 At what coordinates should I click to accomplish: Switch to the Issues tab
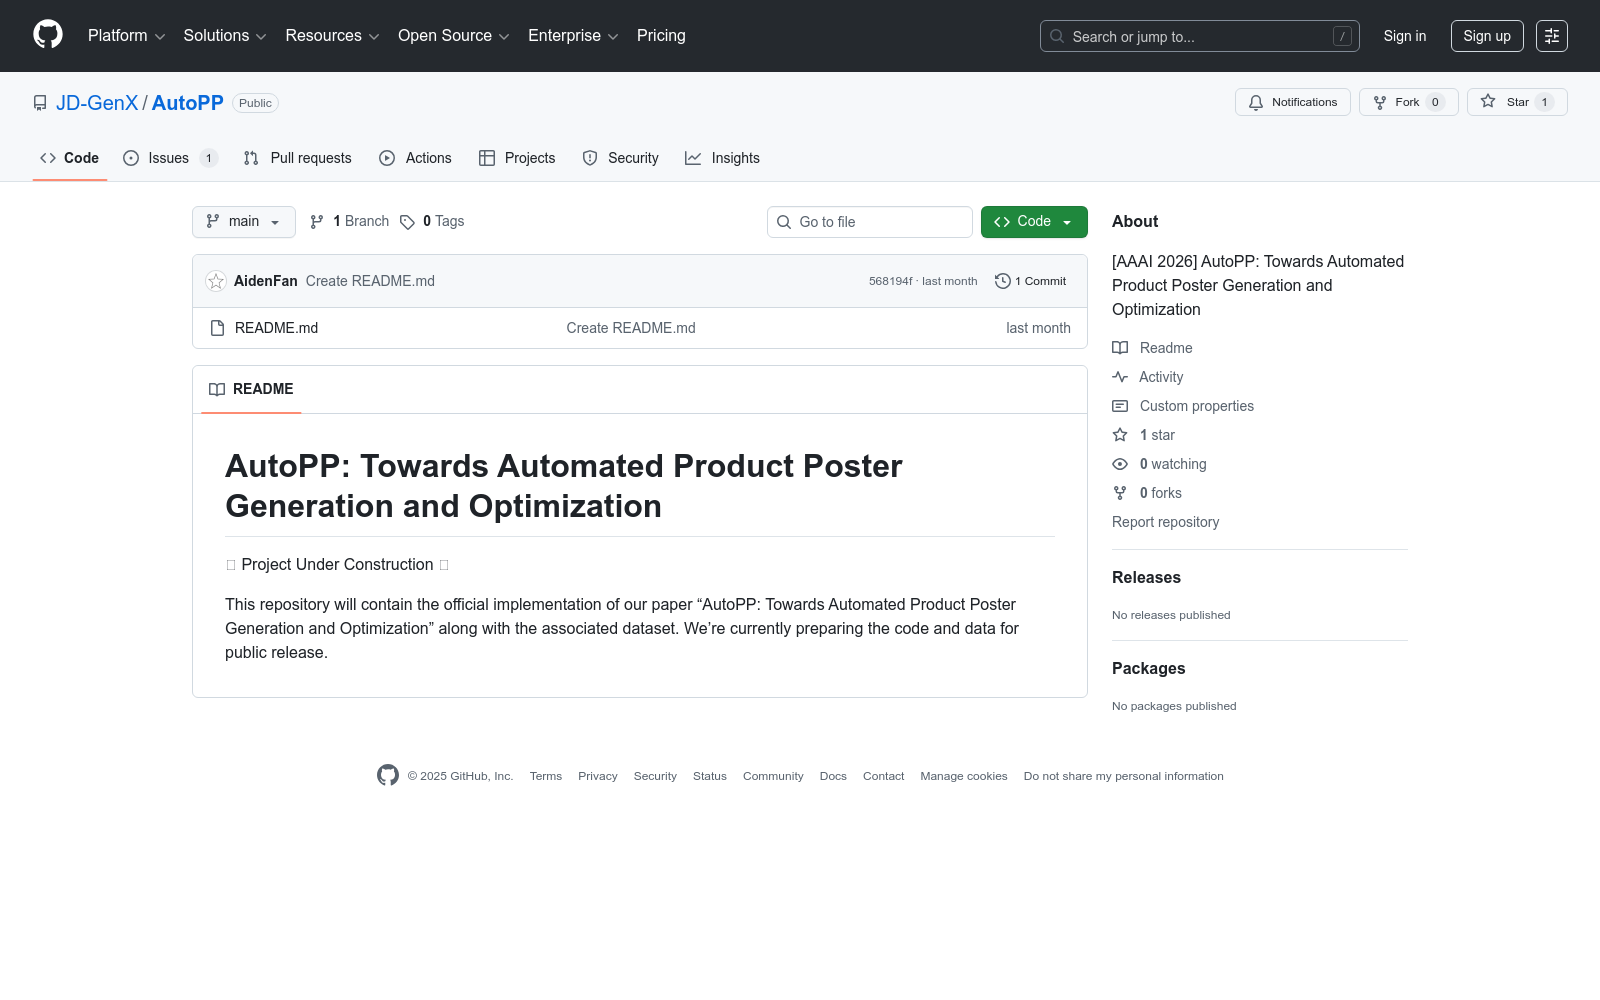pos(170,158)
